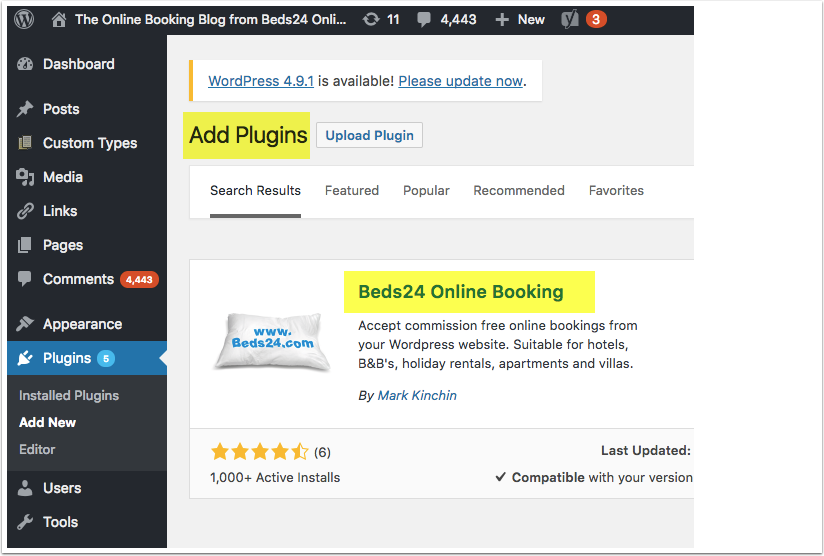Click the Media icon in sidebar
The width and height of the screenshot is (824, 556).
pyautogui.click(x=25, y=177)
